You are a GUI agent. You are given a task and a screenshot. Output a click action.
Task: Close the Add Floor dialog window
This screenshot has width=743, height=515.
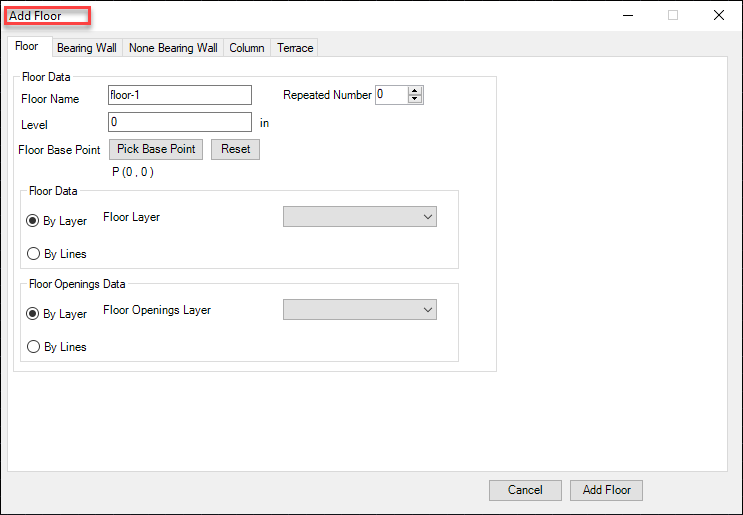pos(718,15)
